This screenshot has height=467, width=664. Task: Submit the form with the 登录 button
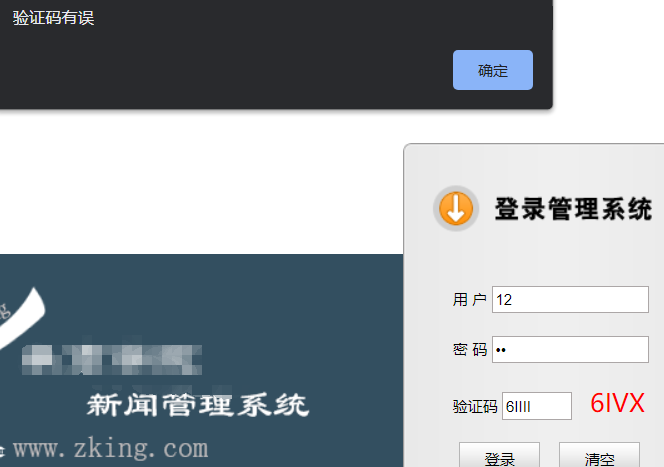pyautogui.click(x=500, y=457)
